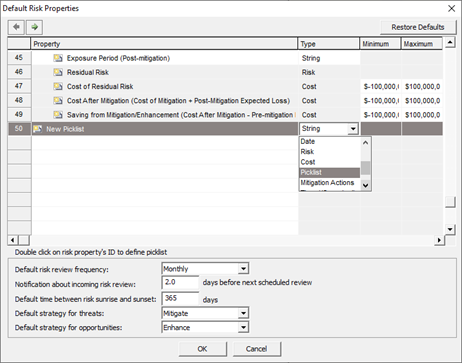Click icon beside Exposure Period (Post-mitigation)
Screen dimensions: 462x363
point(58,58)
